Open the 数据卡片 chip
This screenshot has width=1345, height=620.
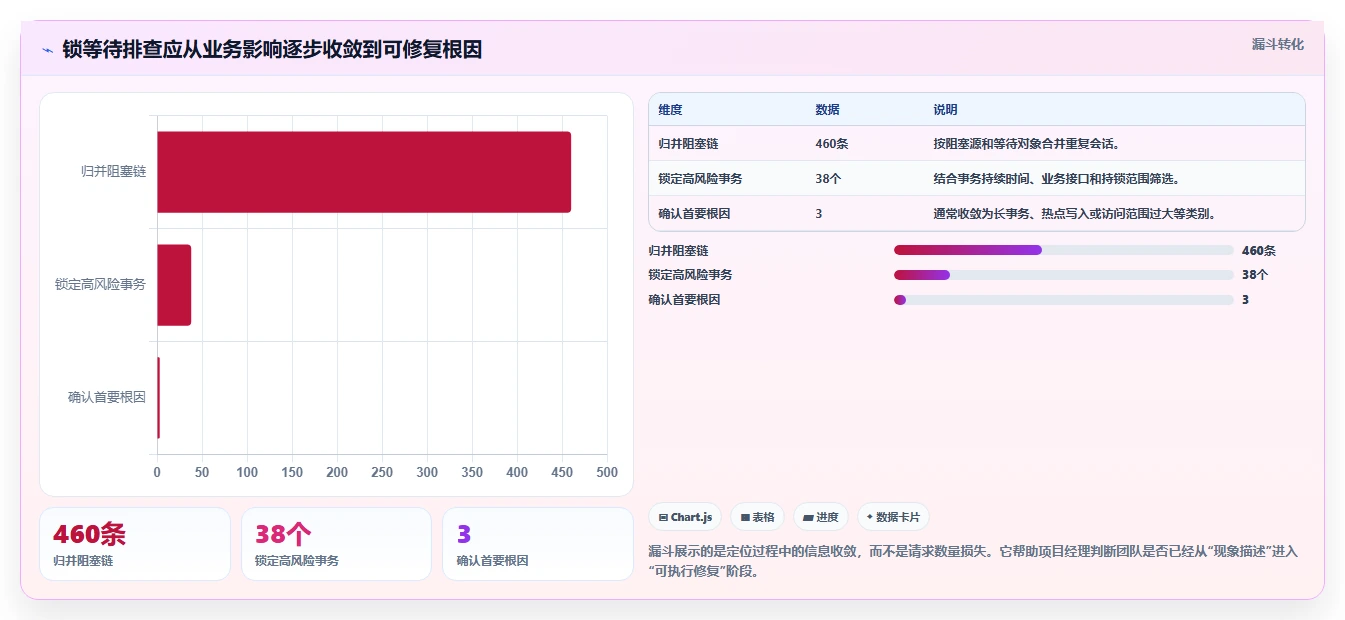tap(894, 517)
